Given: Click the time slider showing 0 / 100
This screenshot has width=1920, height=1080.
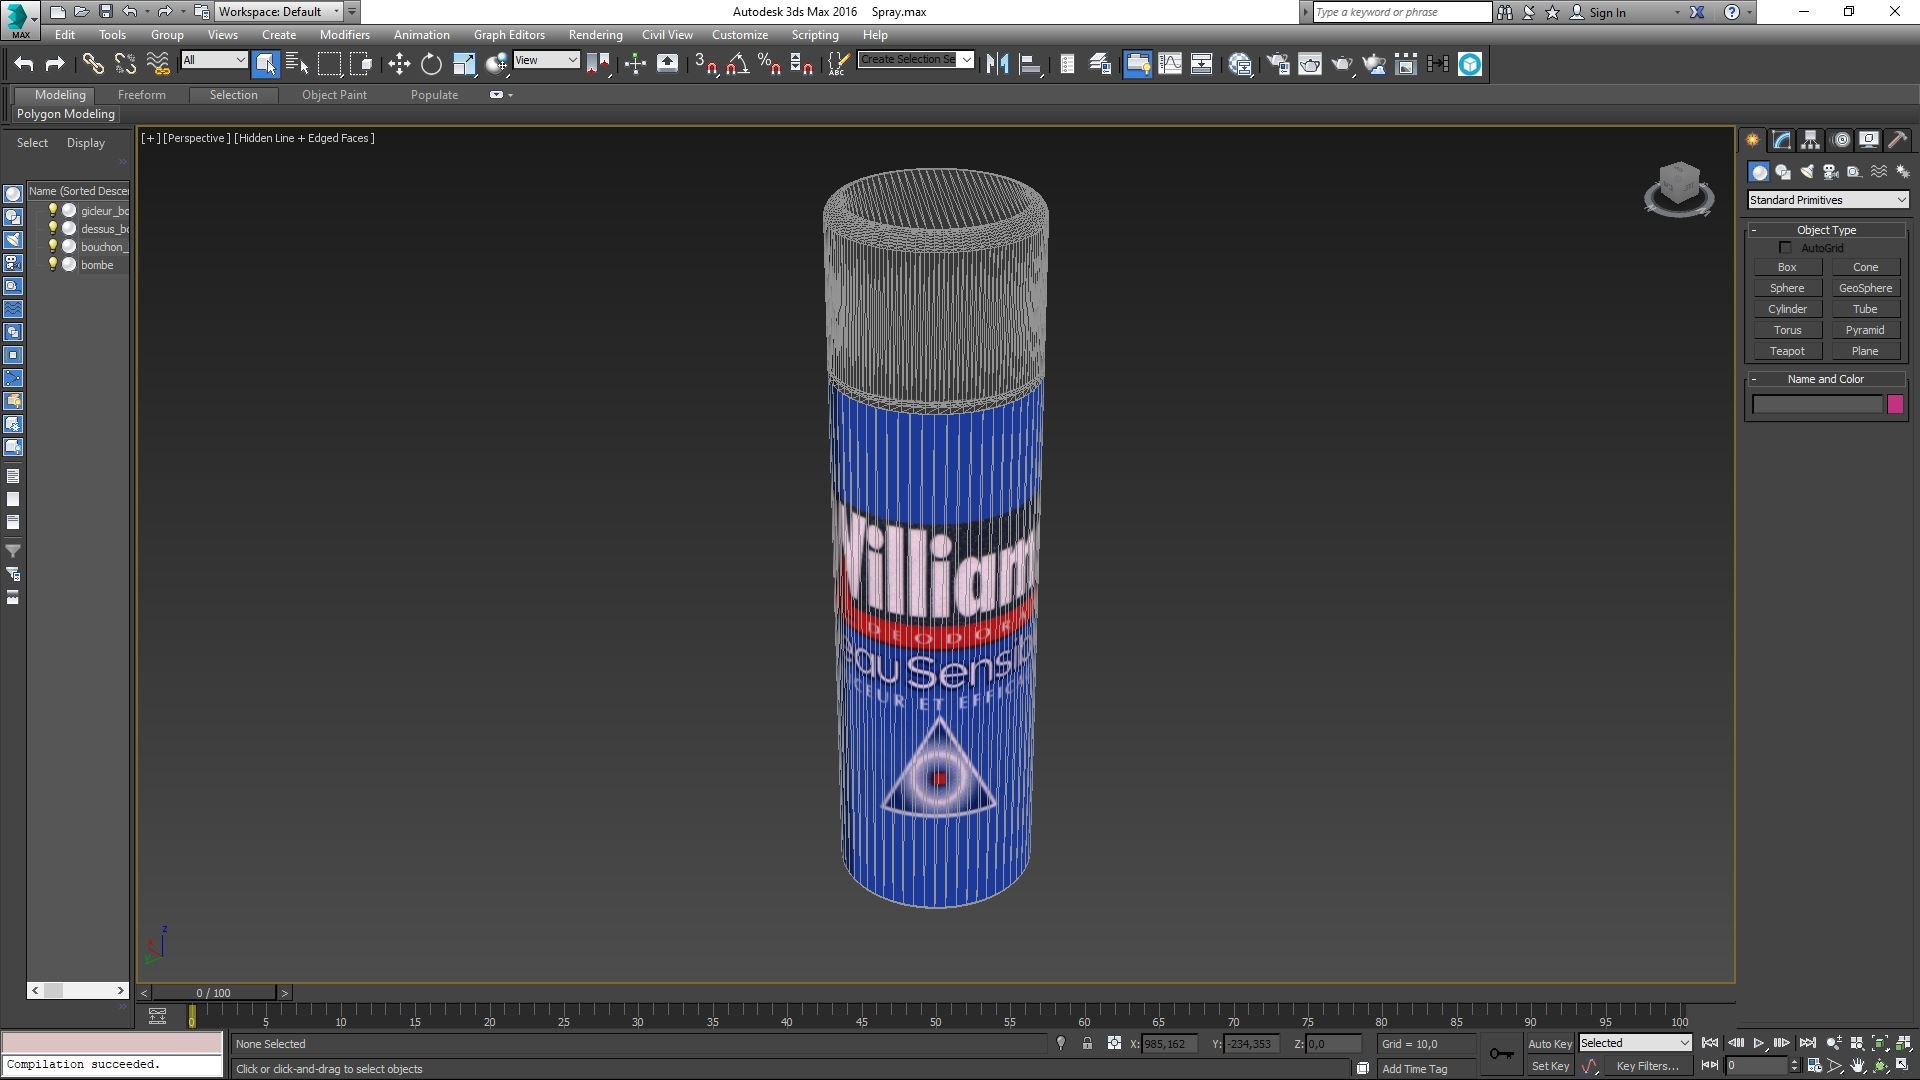Looking at the screenshot, I should click(214, 993).
